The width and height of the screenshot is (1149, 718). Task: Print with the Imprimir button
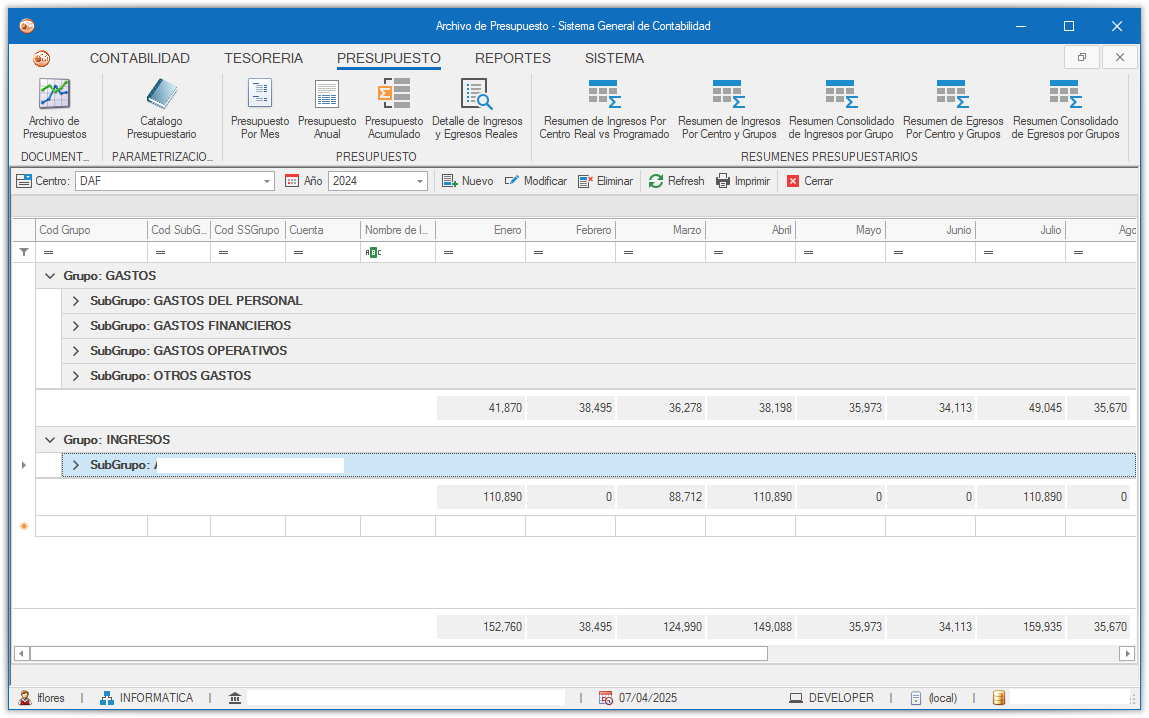click(743, 181)
